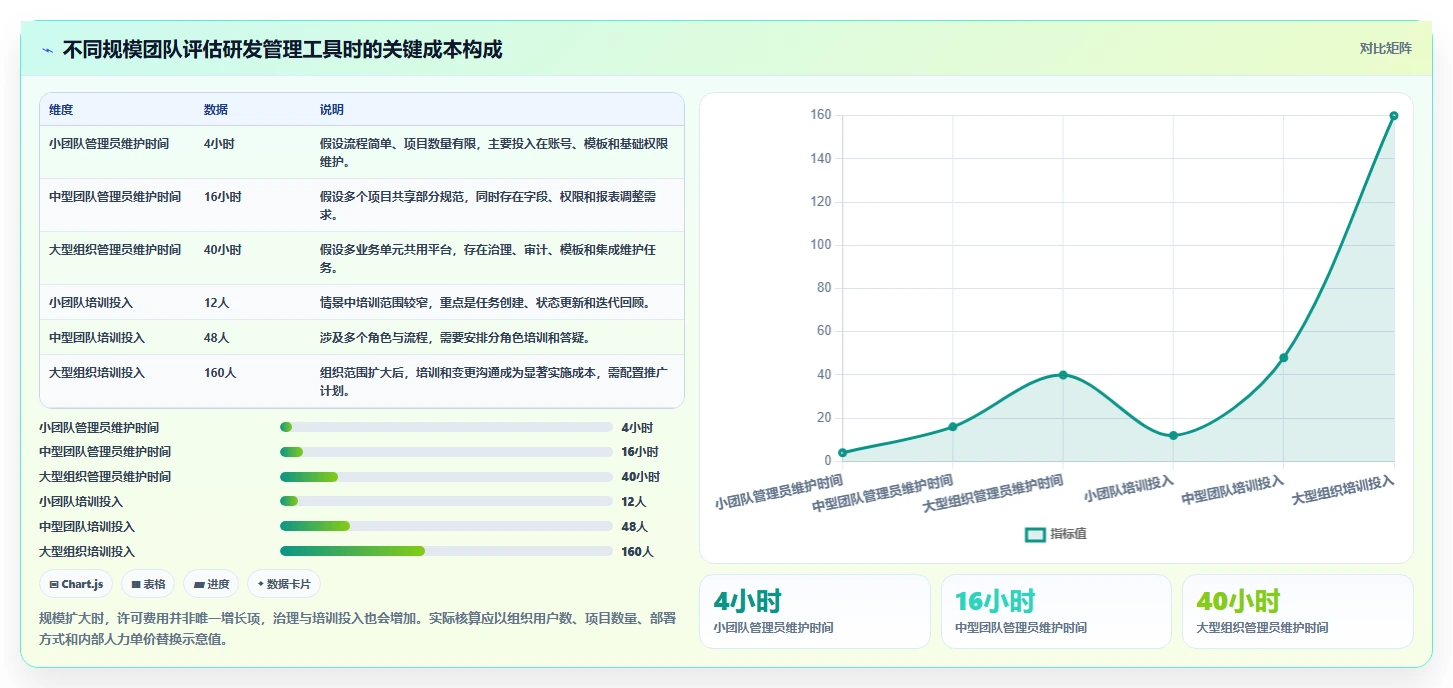Screen dimensions: 1453x688
Task: Click the 40小时 progress bar
Action: tap(446, 477)
